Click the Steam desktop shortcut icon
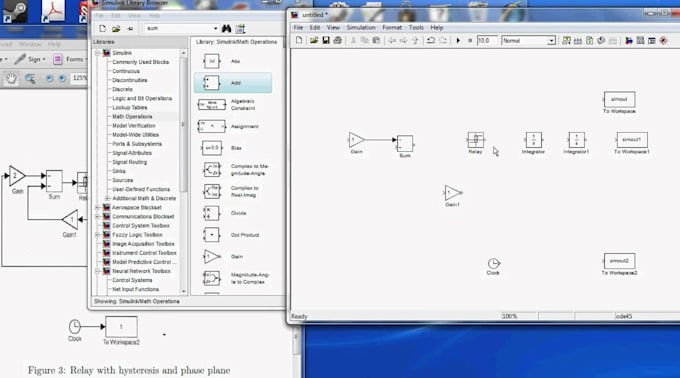 click(15, 11)
